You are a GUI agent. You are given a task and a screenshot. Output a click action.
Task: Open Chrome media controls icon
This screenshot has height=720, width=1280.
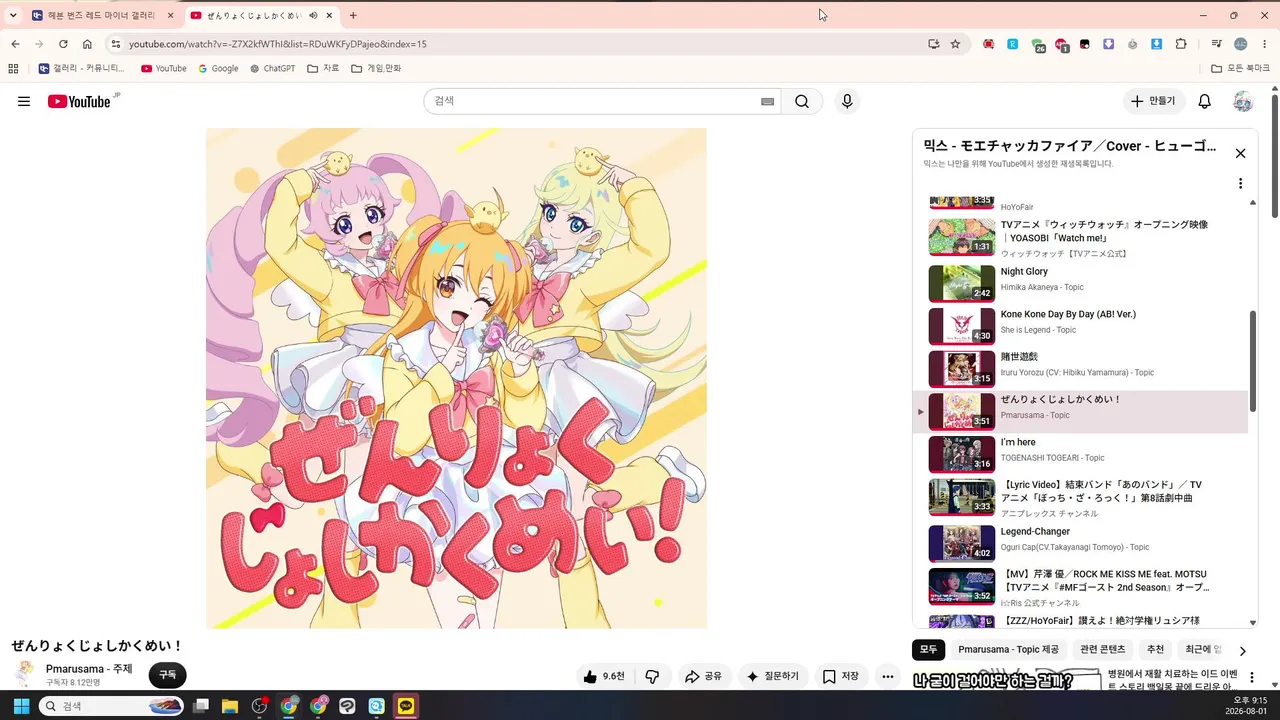click(x=1216, y=44)
